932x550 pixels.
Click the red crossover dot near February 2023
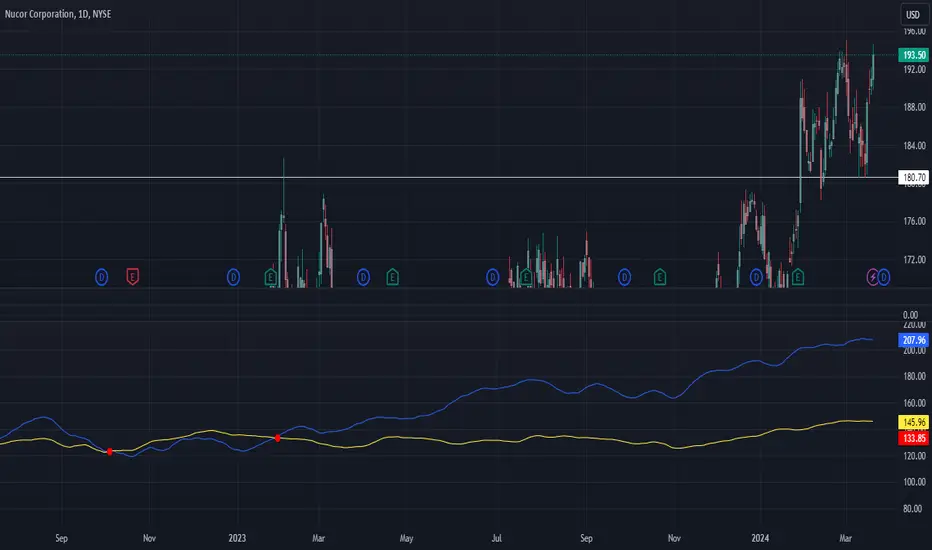click(x=278, y=438)
